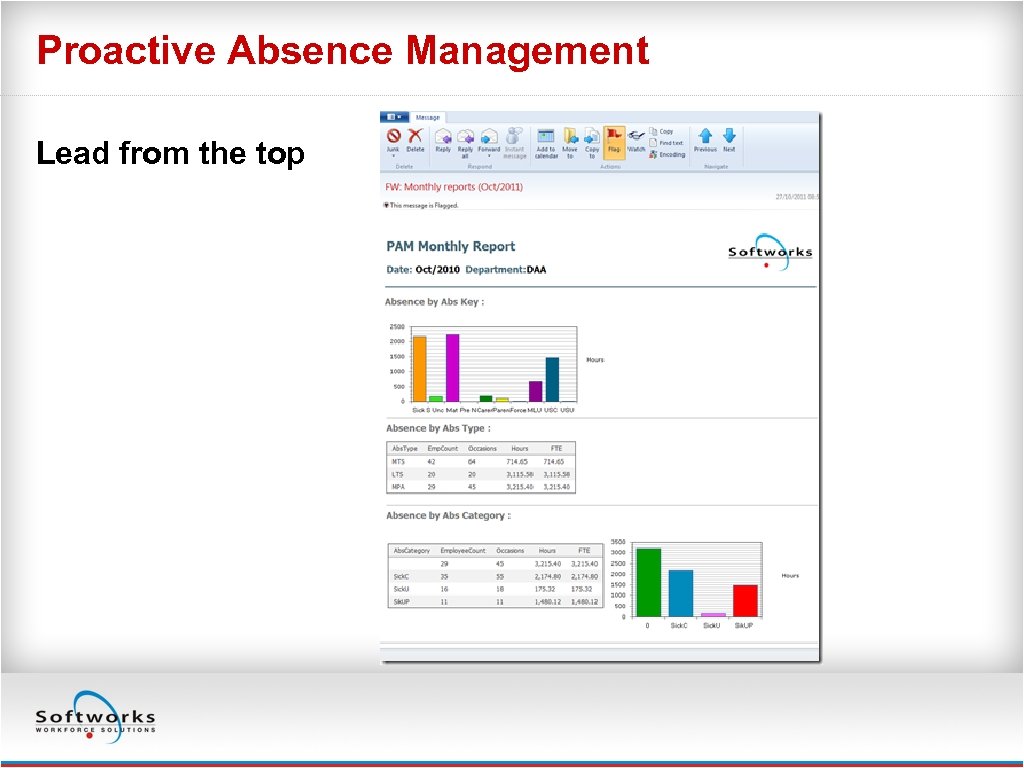1024x768 pixels.
Task: Open the Move to folder dropdown
Action: [568, 138]
